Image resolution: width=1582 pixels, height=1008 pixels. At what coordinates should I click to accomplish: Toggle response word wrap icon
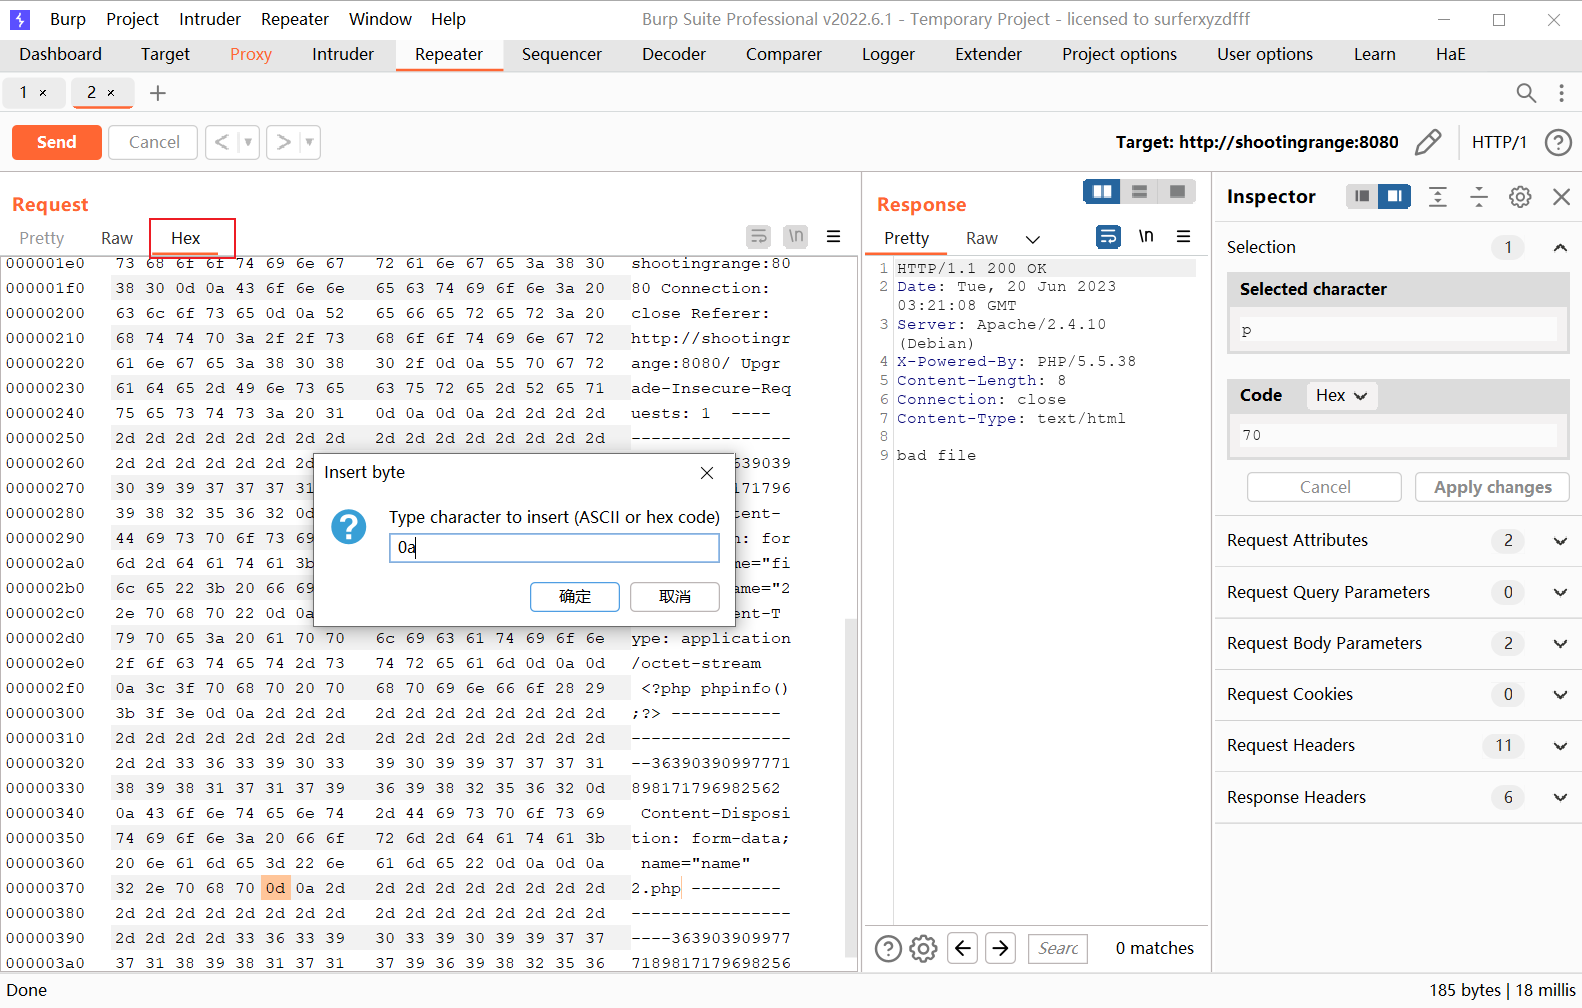coord(1109,236)
